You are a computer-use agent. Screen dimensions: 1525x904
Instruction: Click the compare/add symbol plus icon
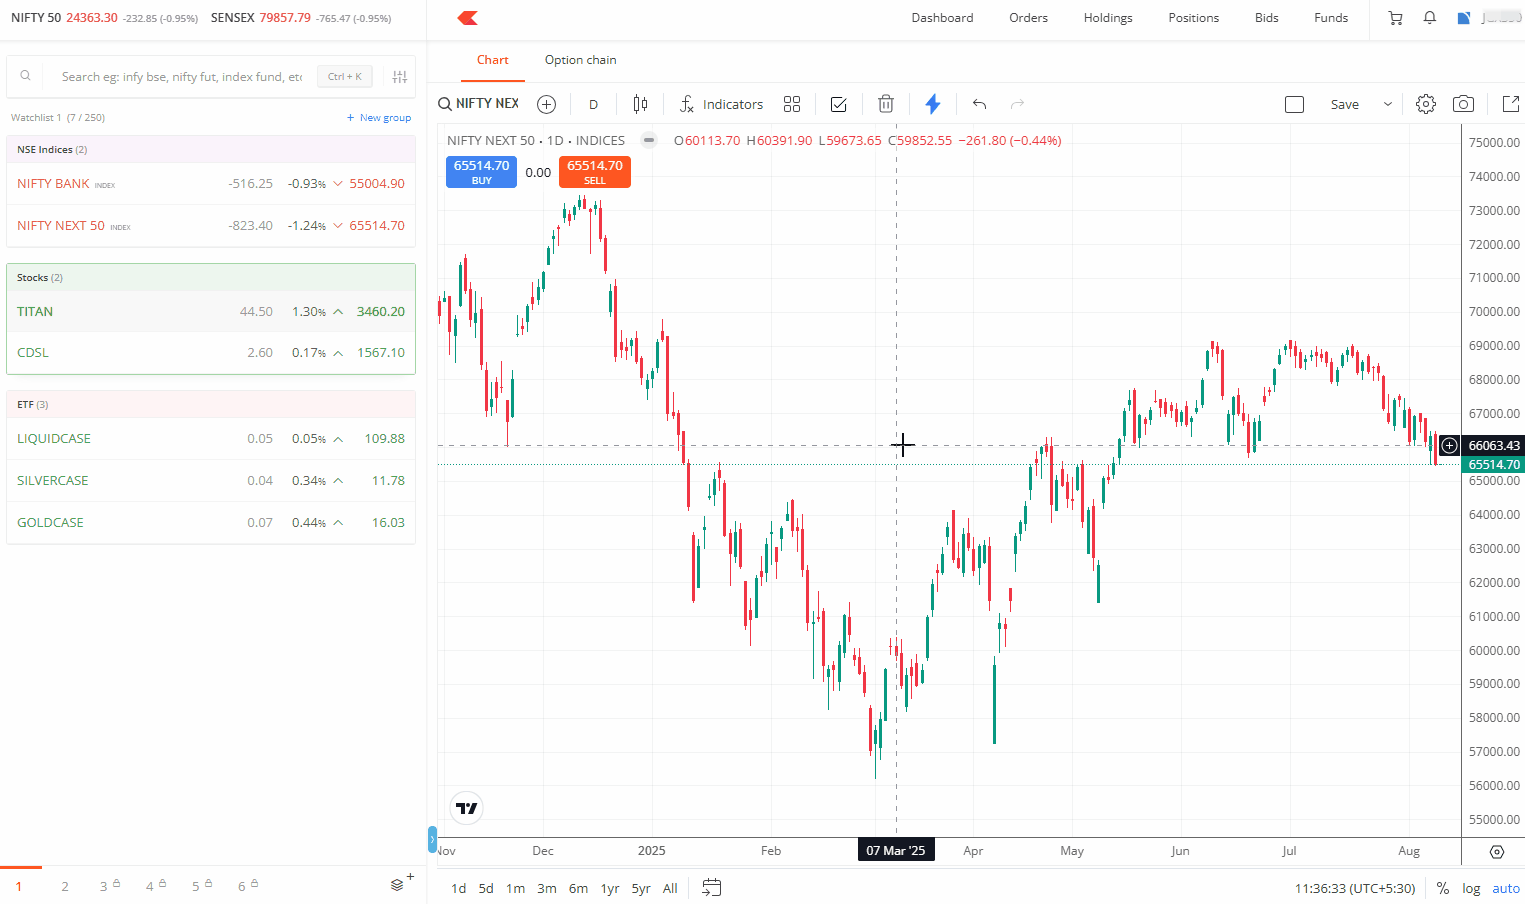coord(546,104)
